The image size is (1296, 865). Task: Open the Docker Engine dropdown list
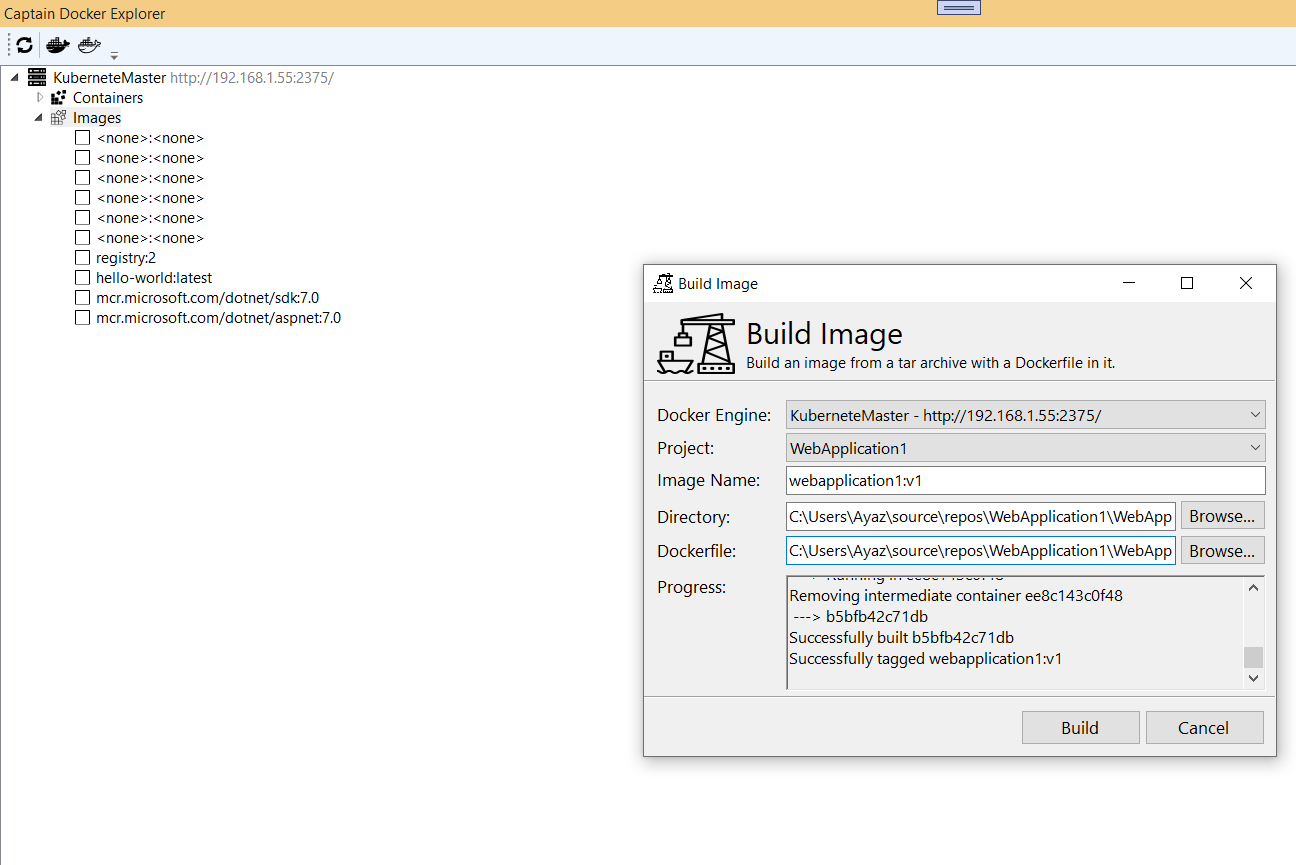(x=1255, y=414)
